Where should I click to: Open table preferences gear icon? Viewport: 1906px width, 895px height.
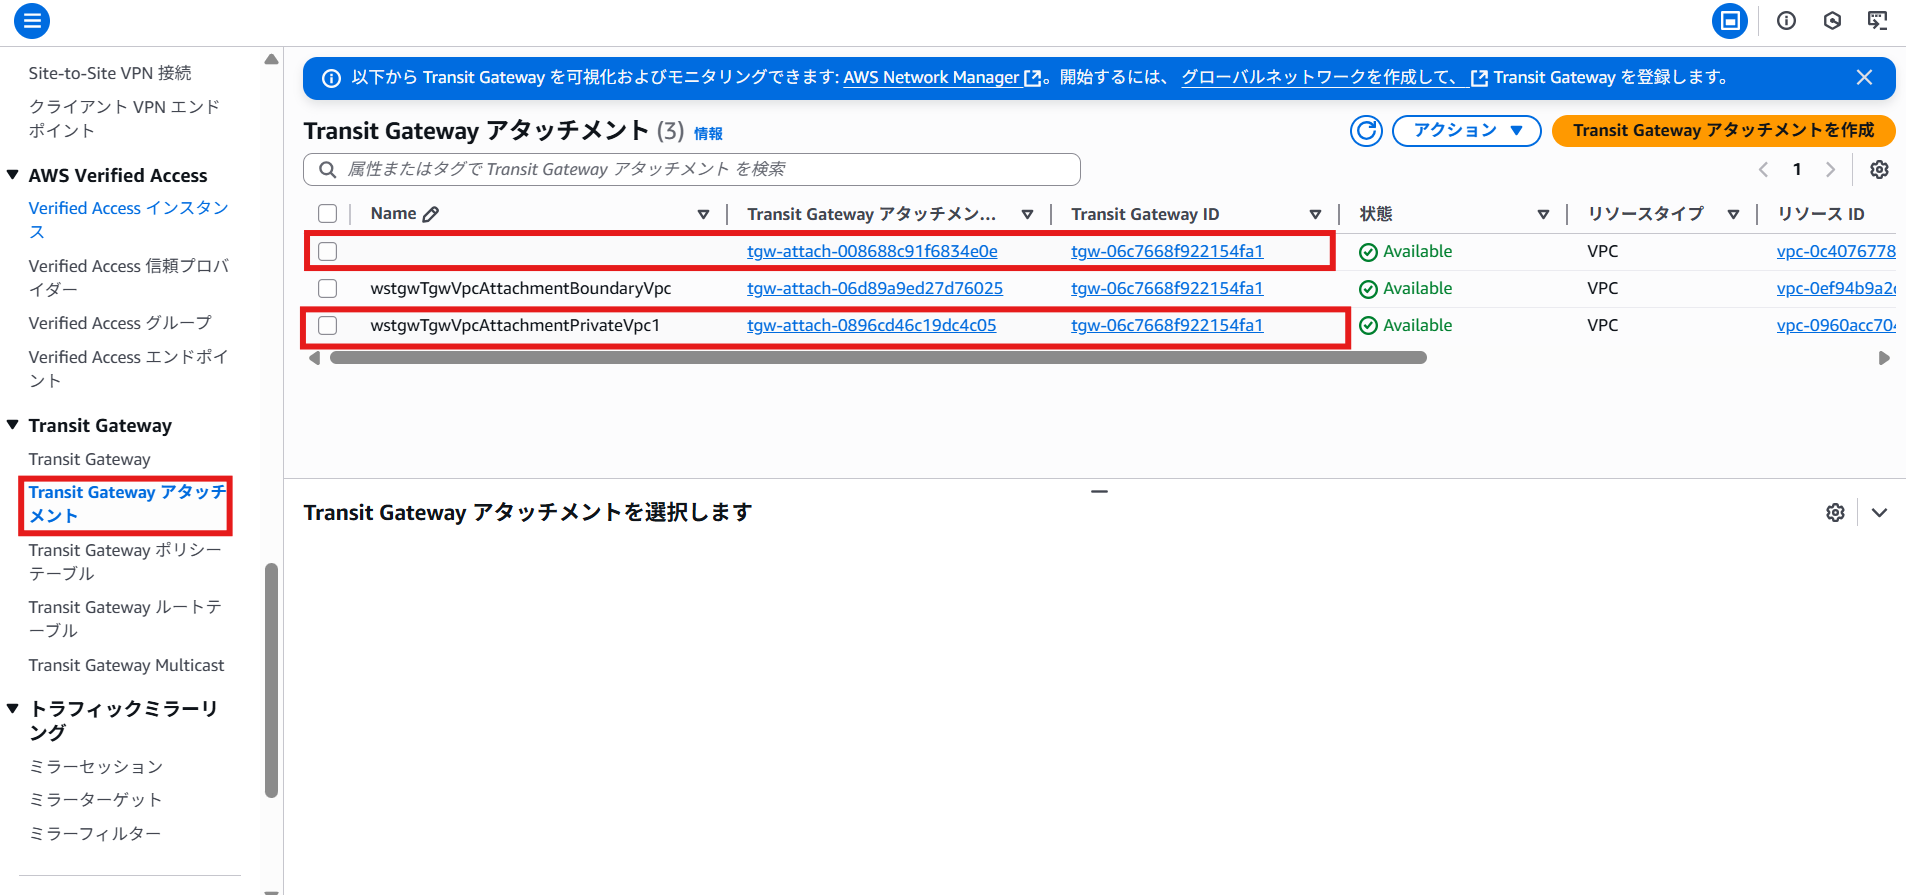point(1879,170)
